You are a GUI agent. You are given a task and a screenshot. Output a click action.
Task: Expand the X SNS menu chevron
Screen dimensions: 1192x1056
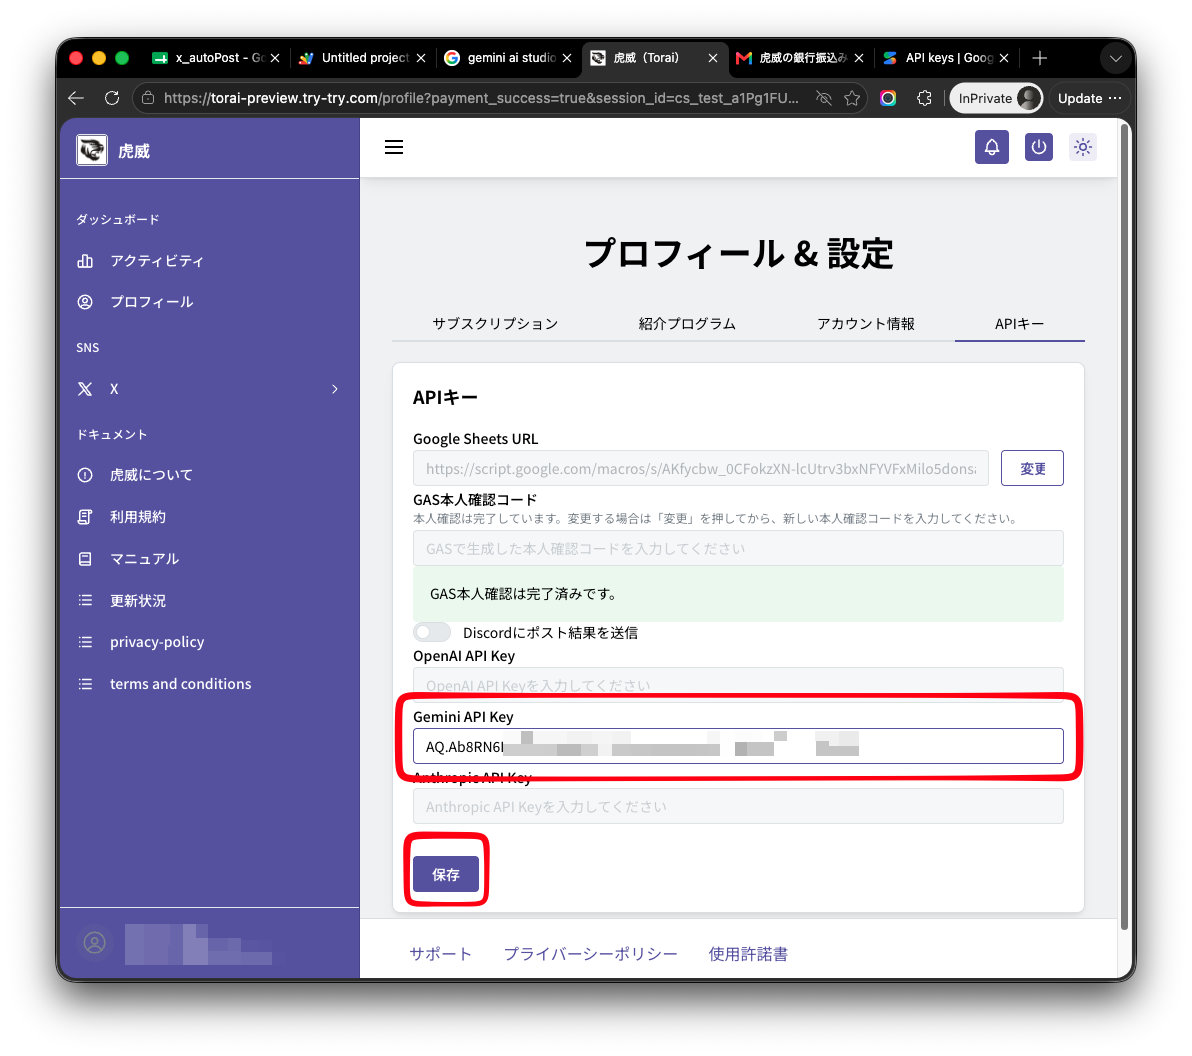pos(334,388)
